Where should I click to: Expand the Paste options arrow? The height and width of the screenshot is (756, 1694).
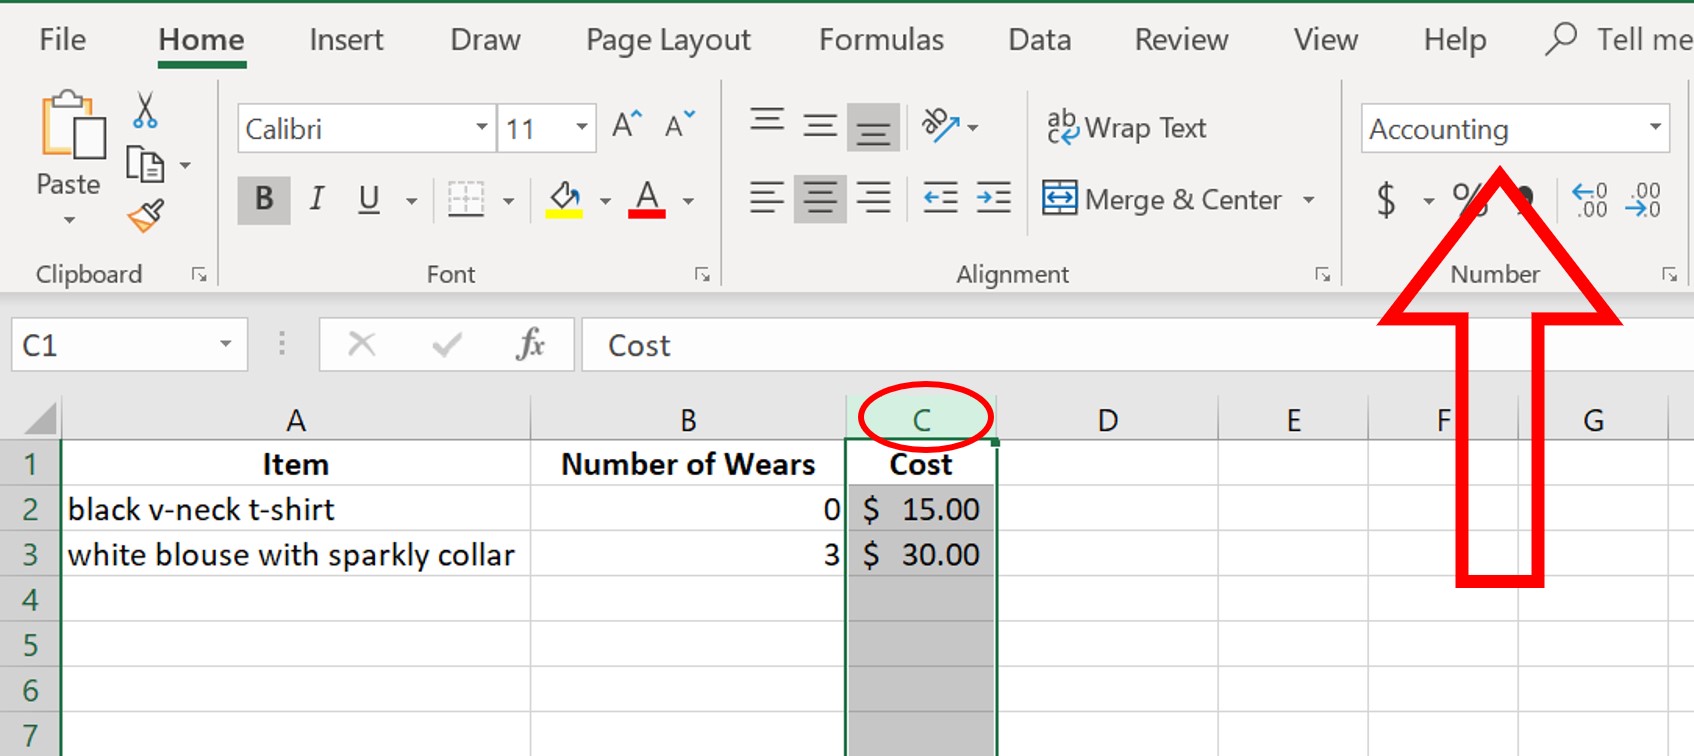(69, 220)
